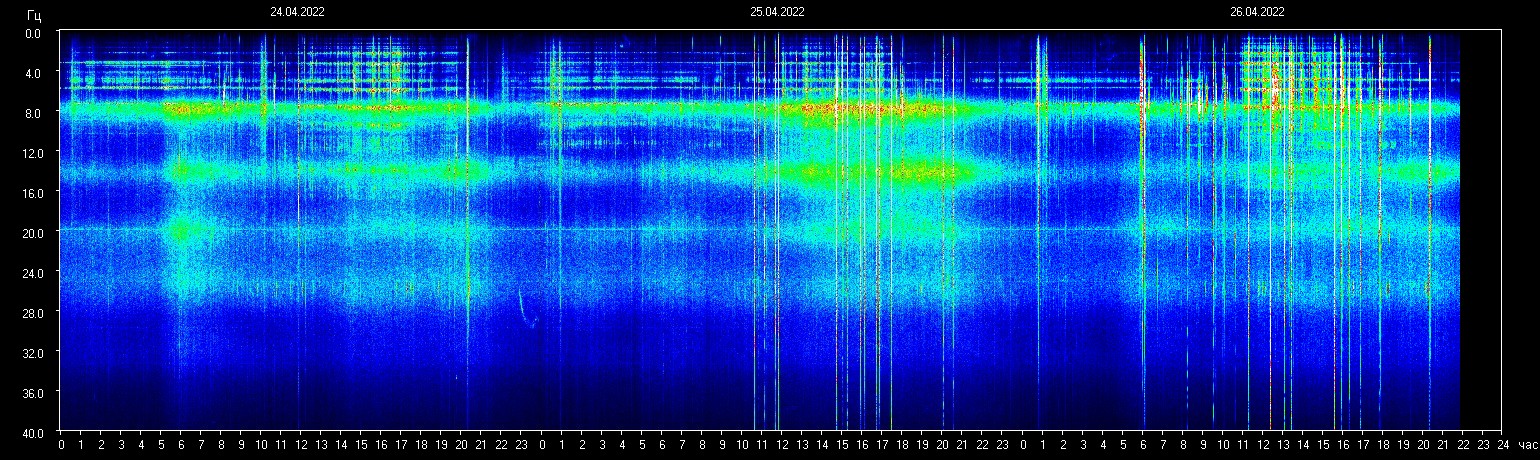Click the 20.0 frequency axis label
This screenshot has width=1540, height=460.
pos(31,233)
